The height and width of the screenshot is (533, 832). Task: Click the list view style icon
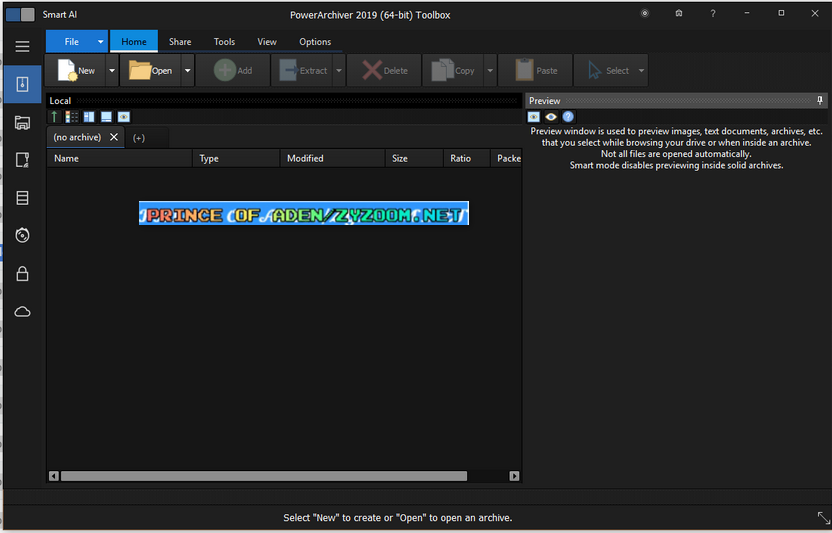(x=72, y=117)
